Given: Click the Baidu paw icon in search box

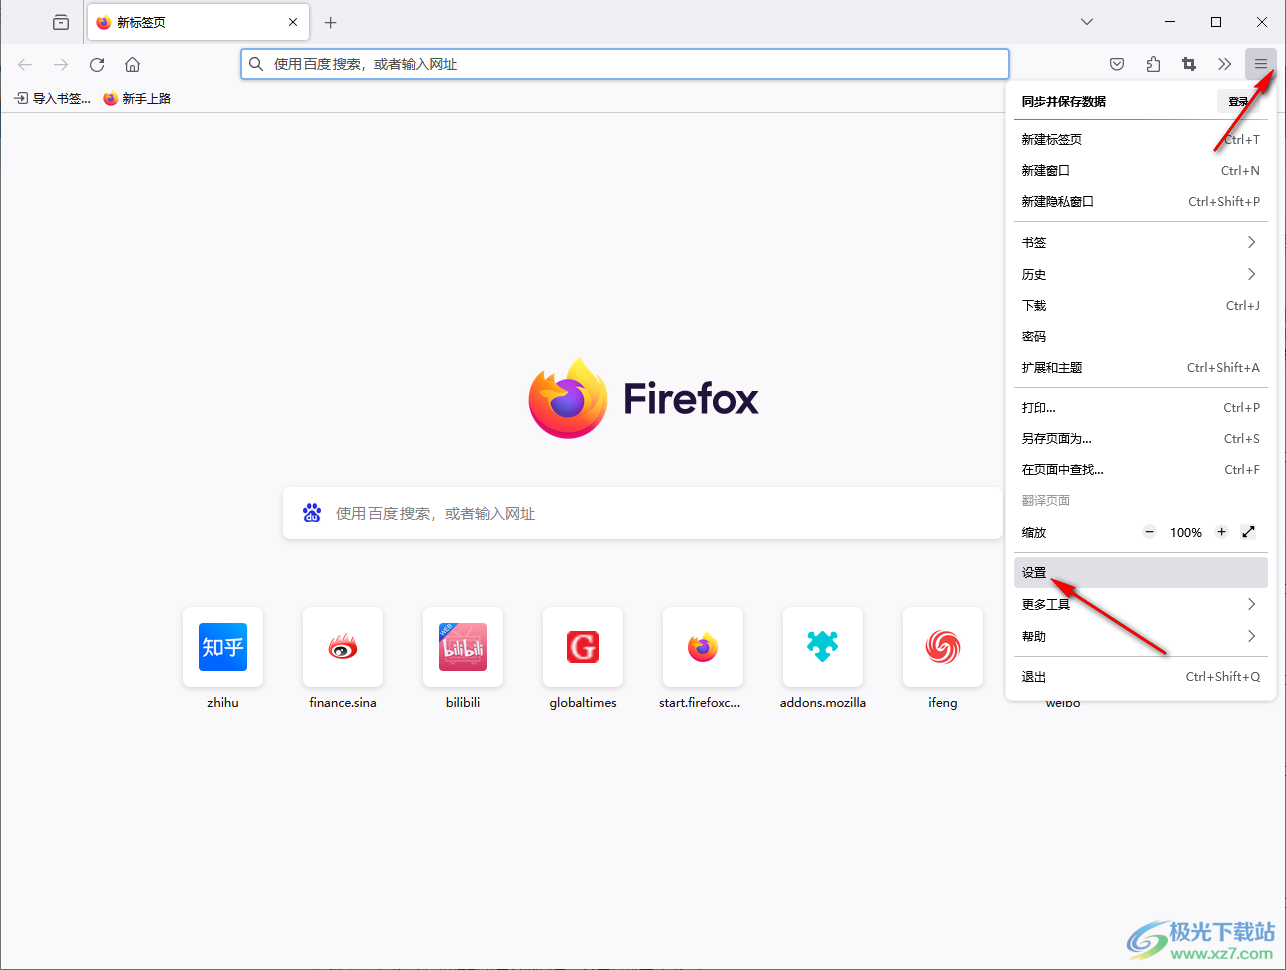Looking at the screenshot, I should (312, 513).
